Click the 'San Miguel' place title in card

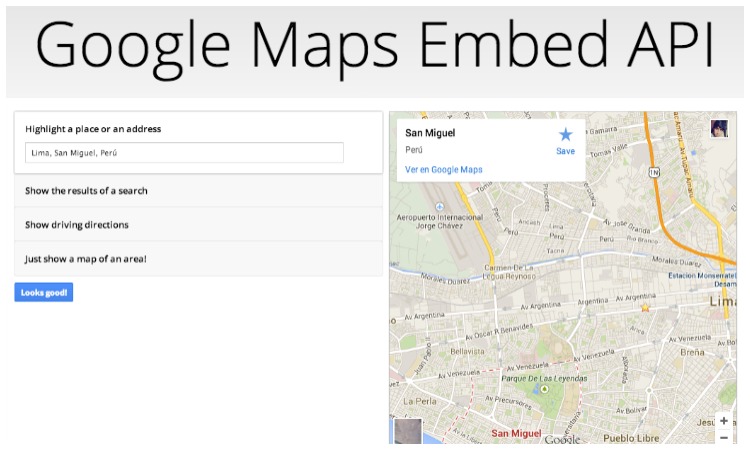click(x=430, y=132)
